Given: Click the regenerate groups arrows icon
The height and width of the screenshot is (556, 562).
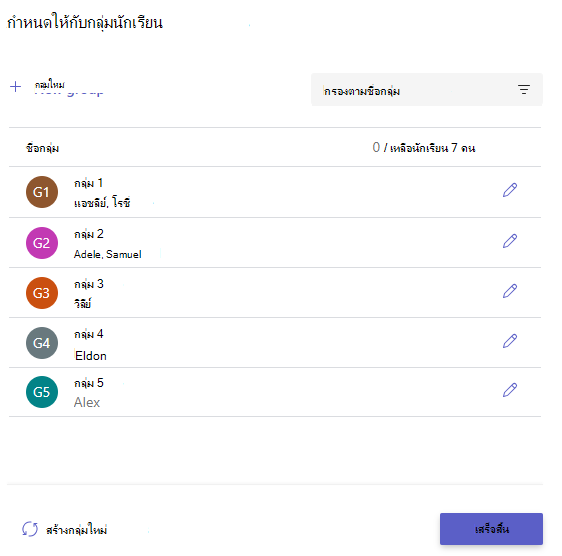Looking at the screenshot, I should click(x=30, y=529).
